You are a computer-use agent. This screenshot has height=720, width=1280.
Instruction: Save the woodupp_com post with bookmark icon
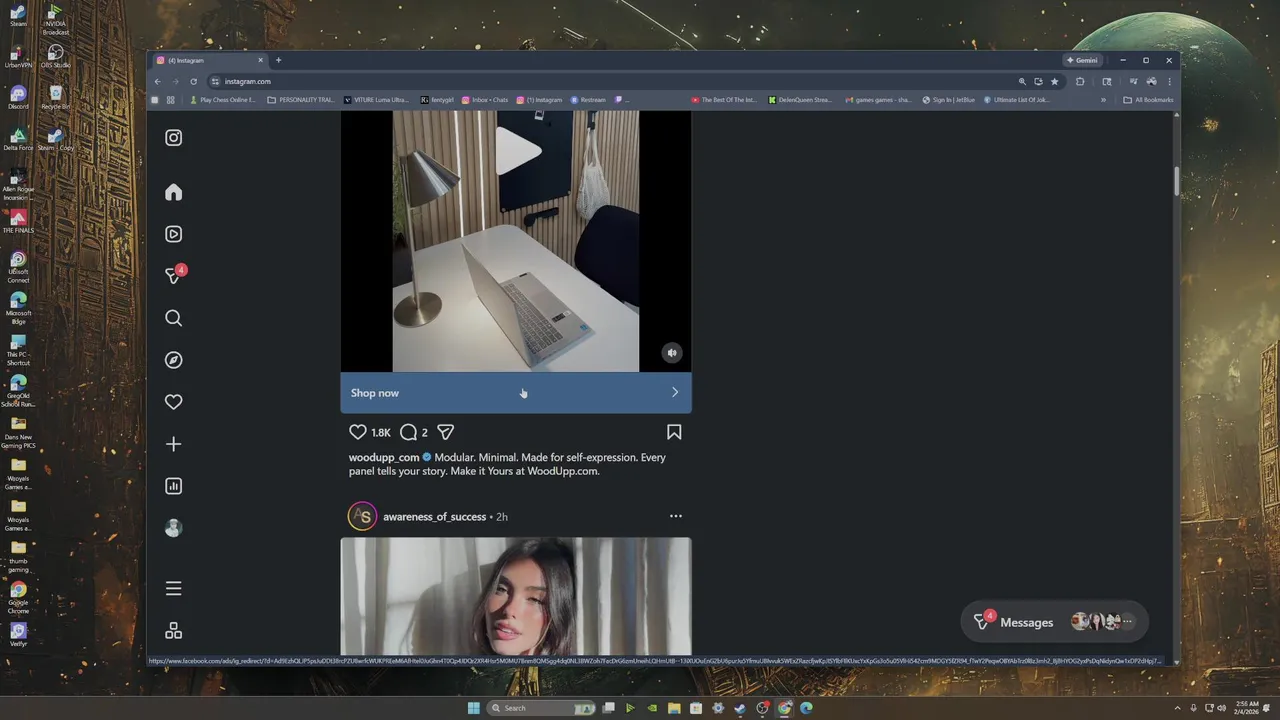674,432
